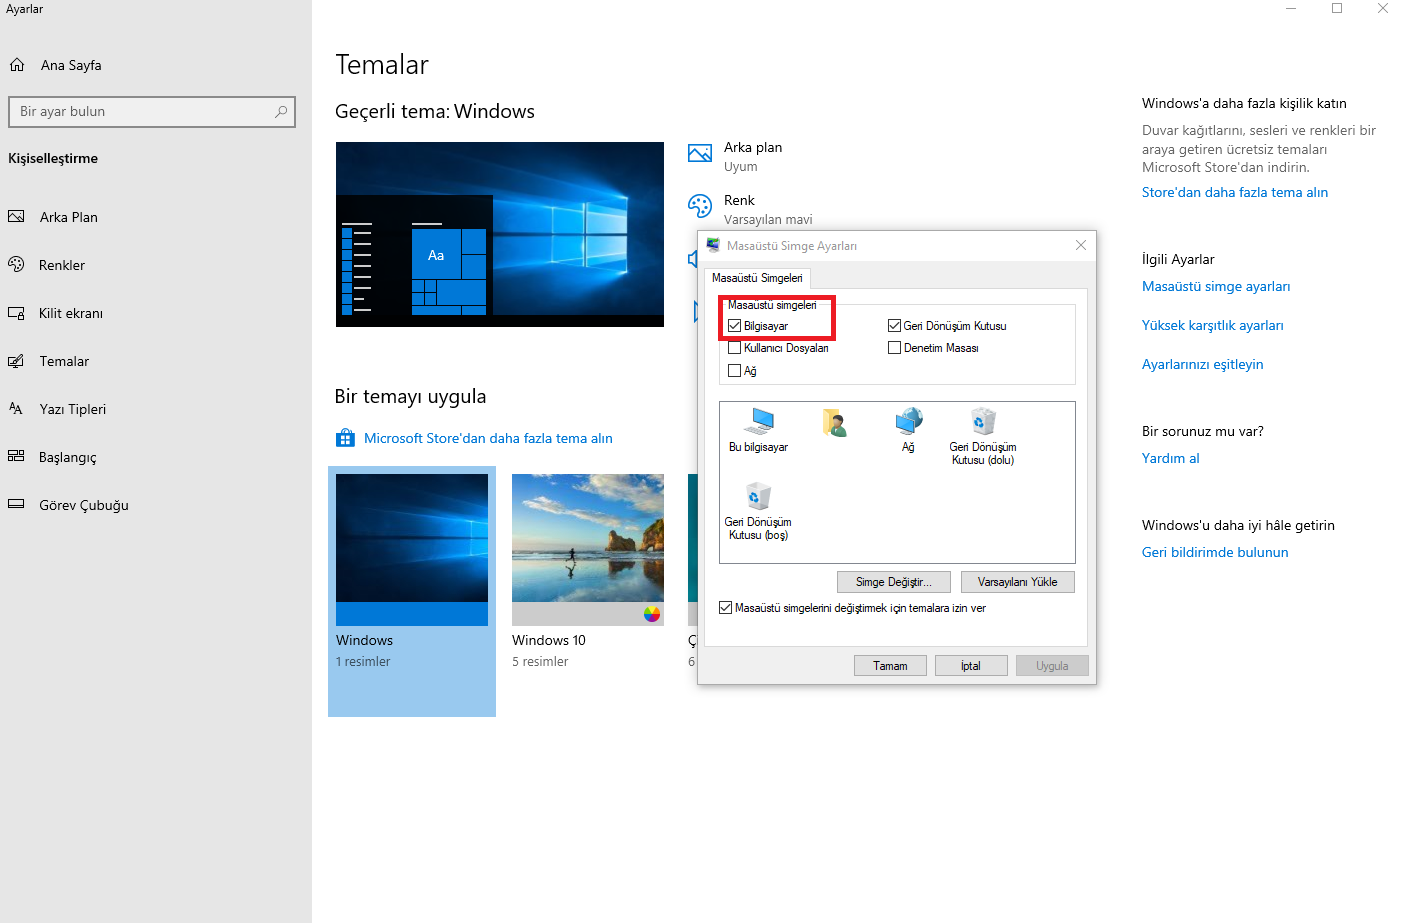Image resolution: width=1403 pixels, height=923 pixels.
Task: Toggle the Geri Dönüşüm Kutusu checkbox
Action: [895, 326]
